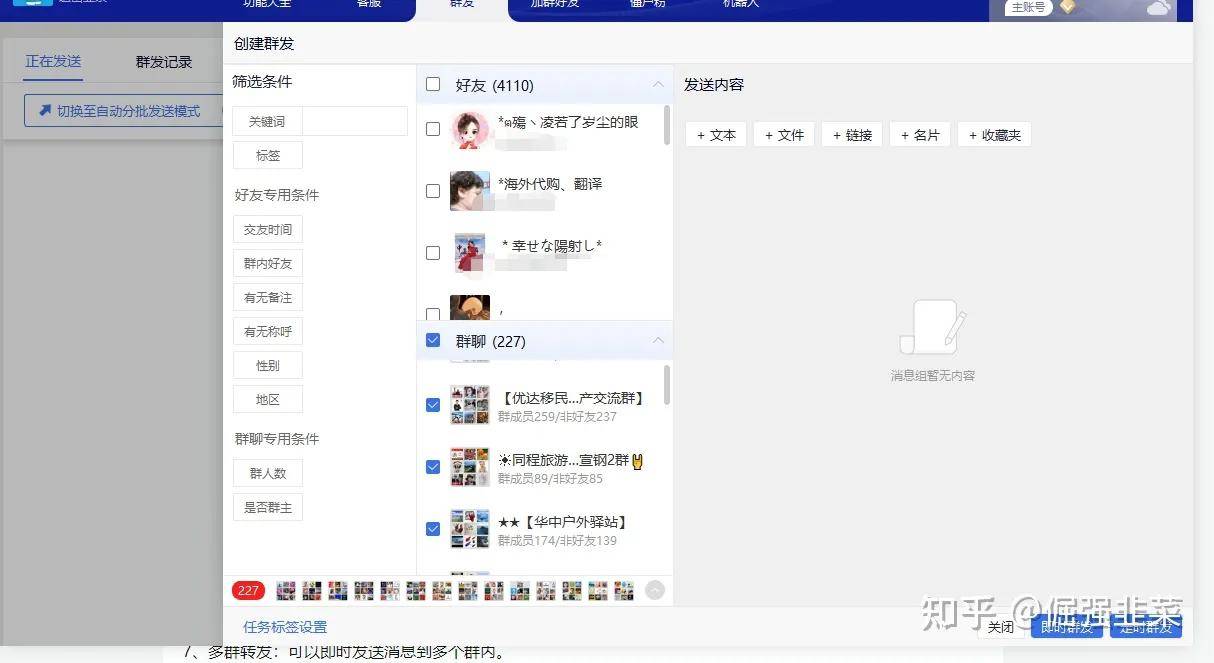
Task: Collapse the 群聊 list with its chevron
Action: [x=658, y=341]
